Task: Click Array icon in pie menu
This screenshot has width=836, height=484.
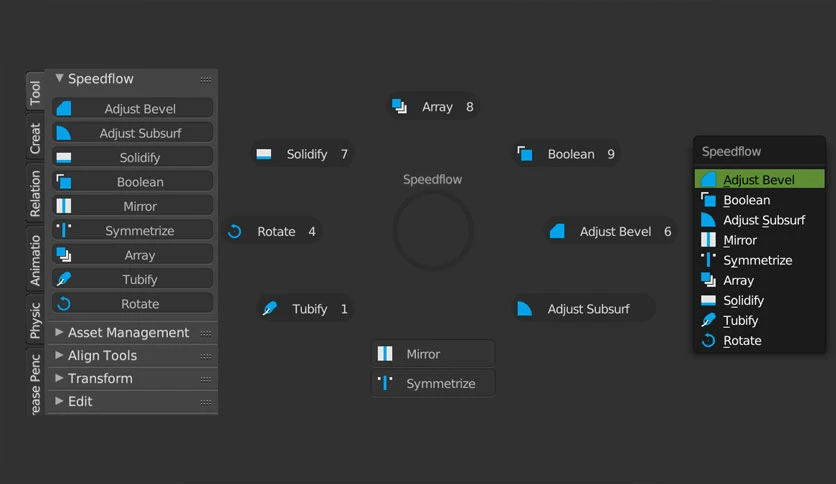Action: 399,107
